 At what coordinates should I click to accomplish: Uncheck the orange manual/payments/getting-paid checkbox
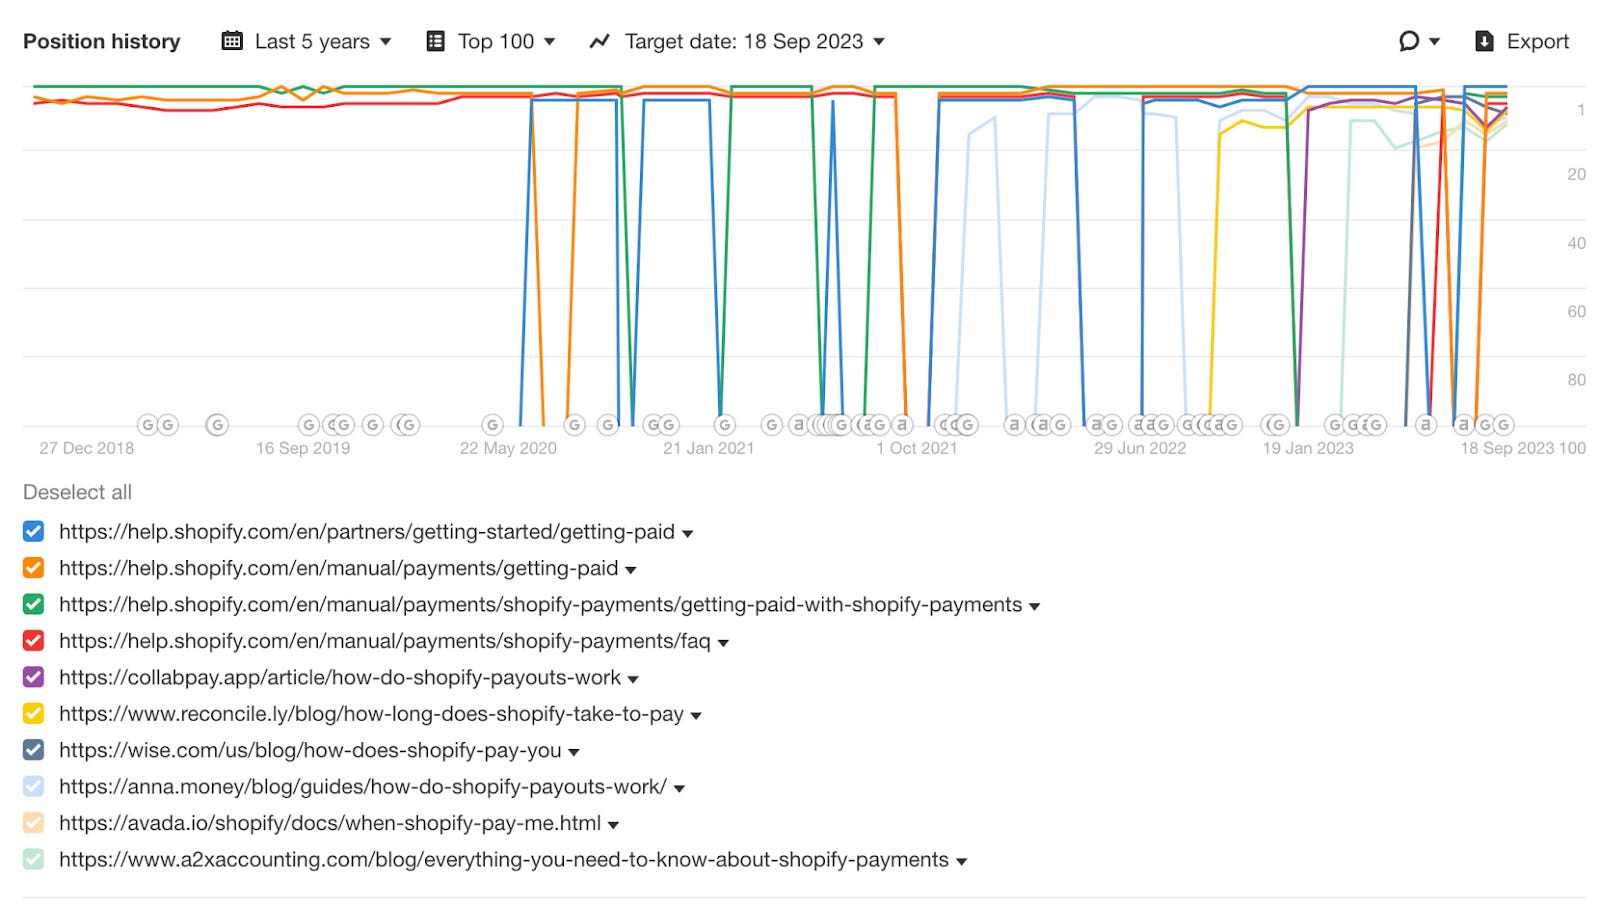pos(33,568)
